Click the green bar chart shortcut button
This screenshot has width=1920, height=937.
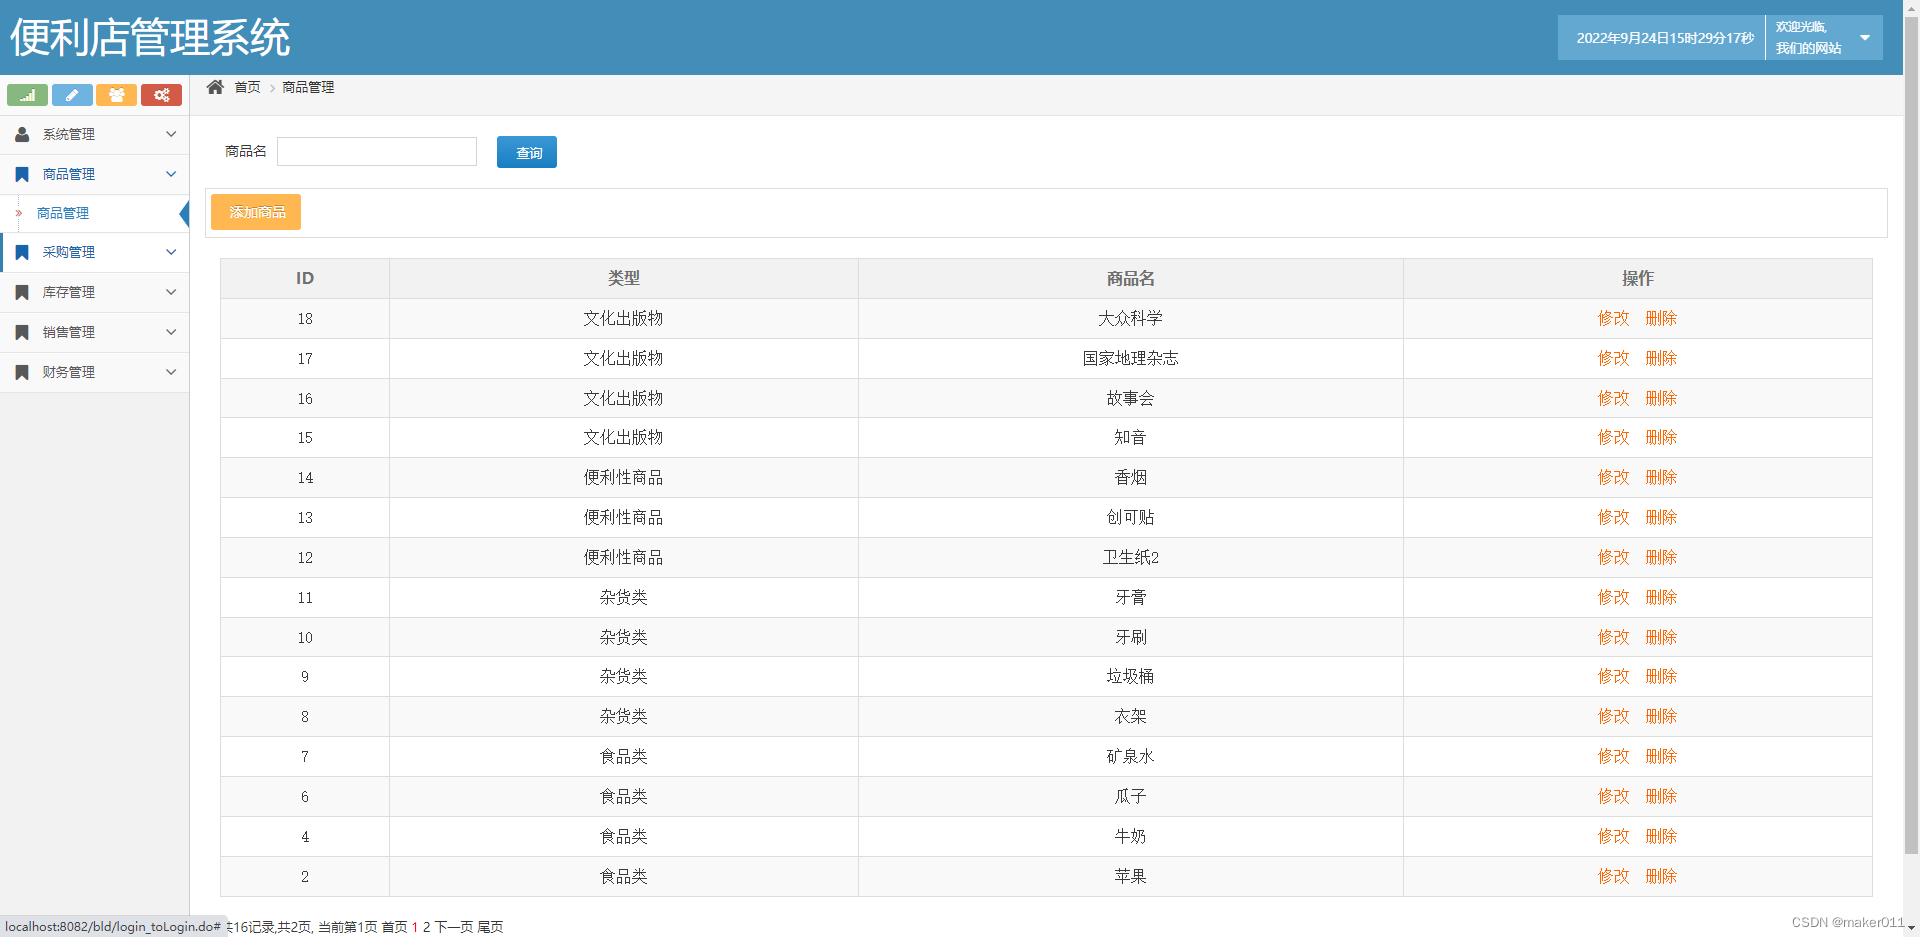tap(27, 95)
